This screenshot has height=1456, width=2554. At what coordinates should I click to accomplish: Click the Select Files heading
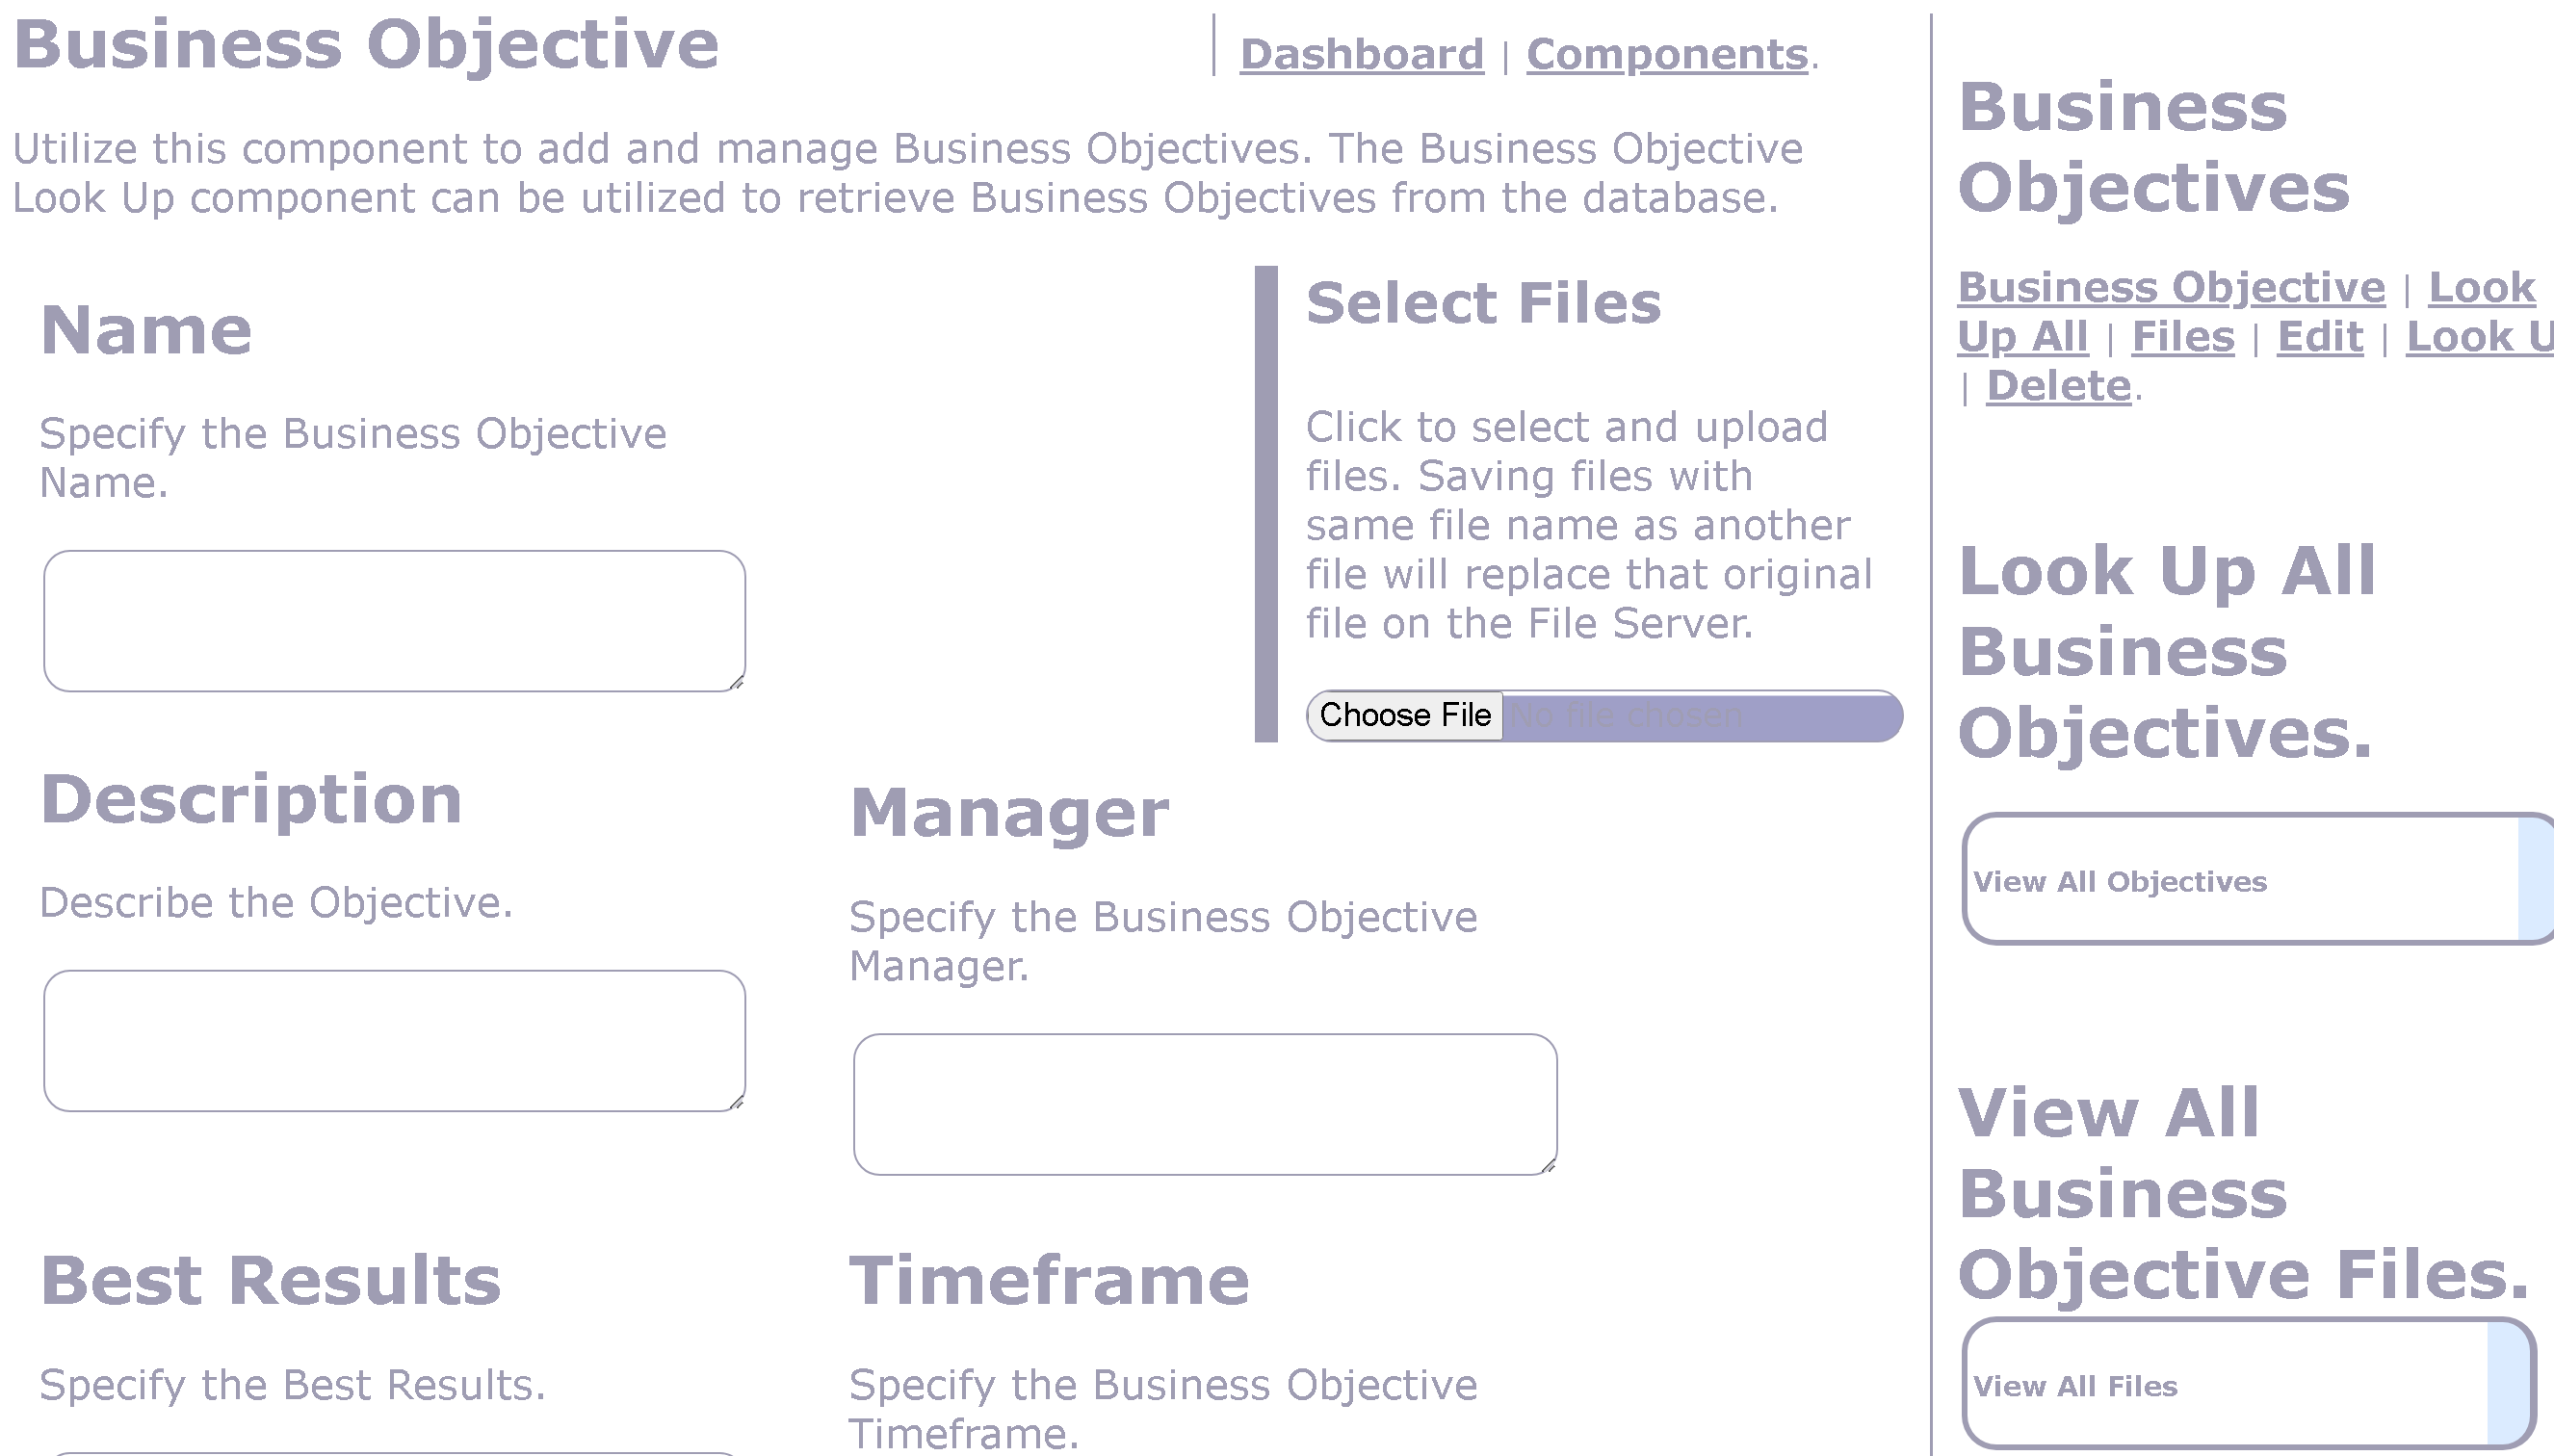pyautogui.click(x=1482, y=303)
